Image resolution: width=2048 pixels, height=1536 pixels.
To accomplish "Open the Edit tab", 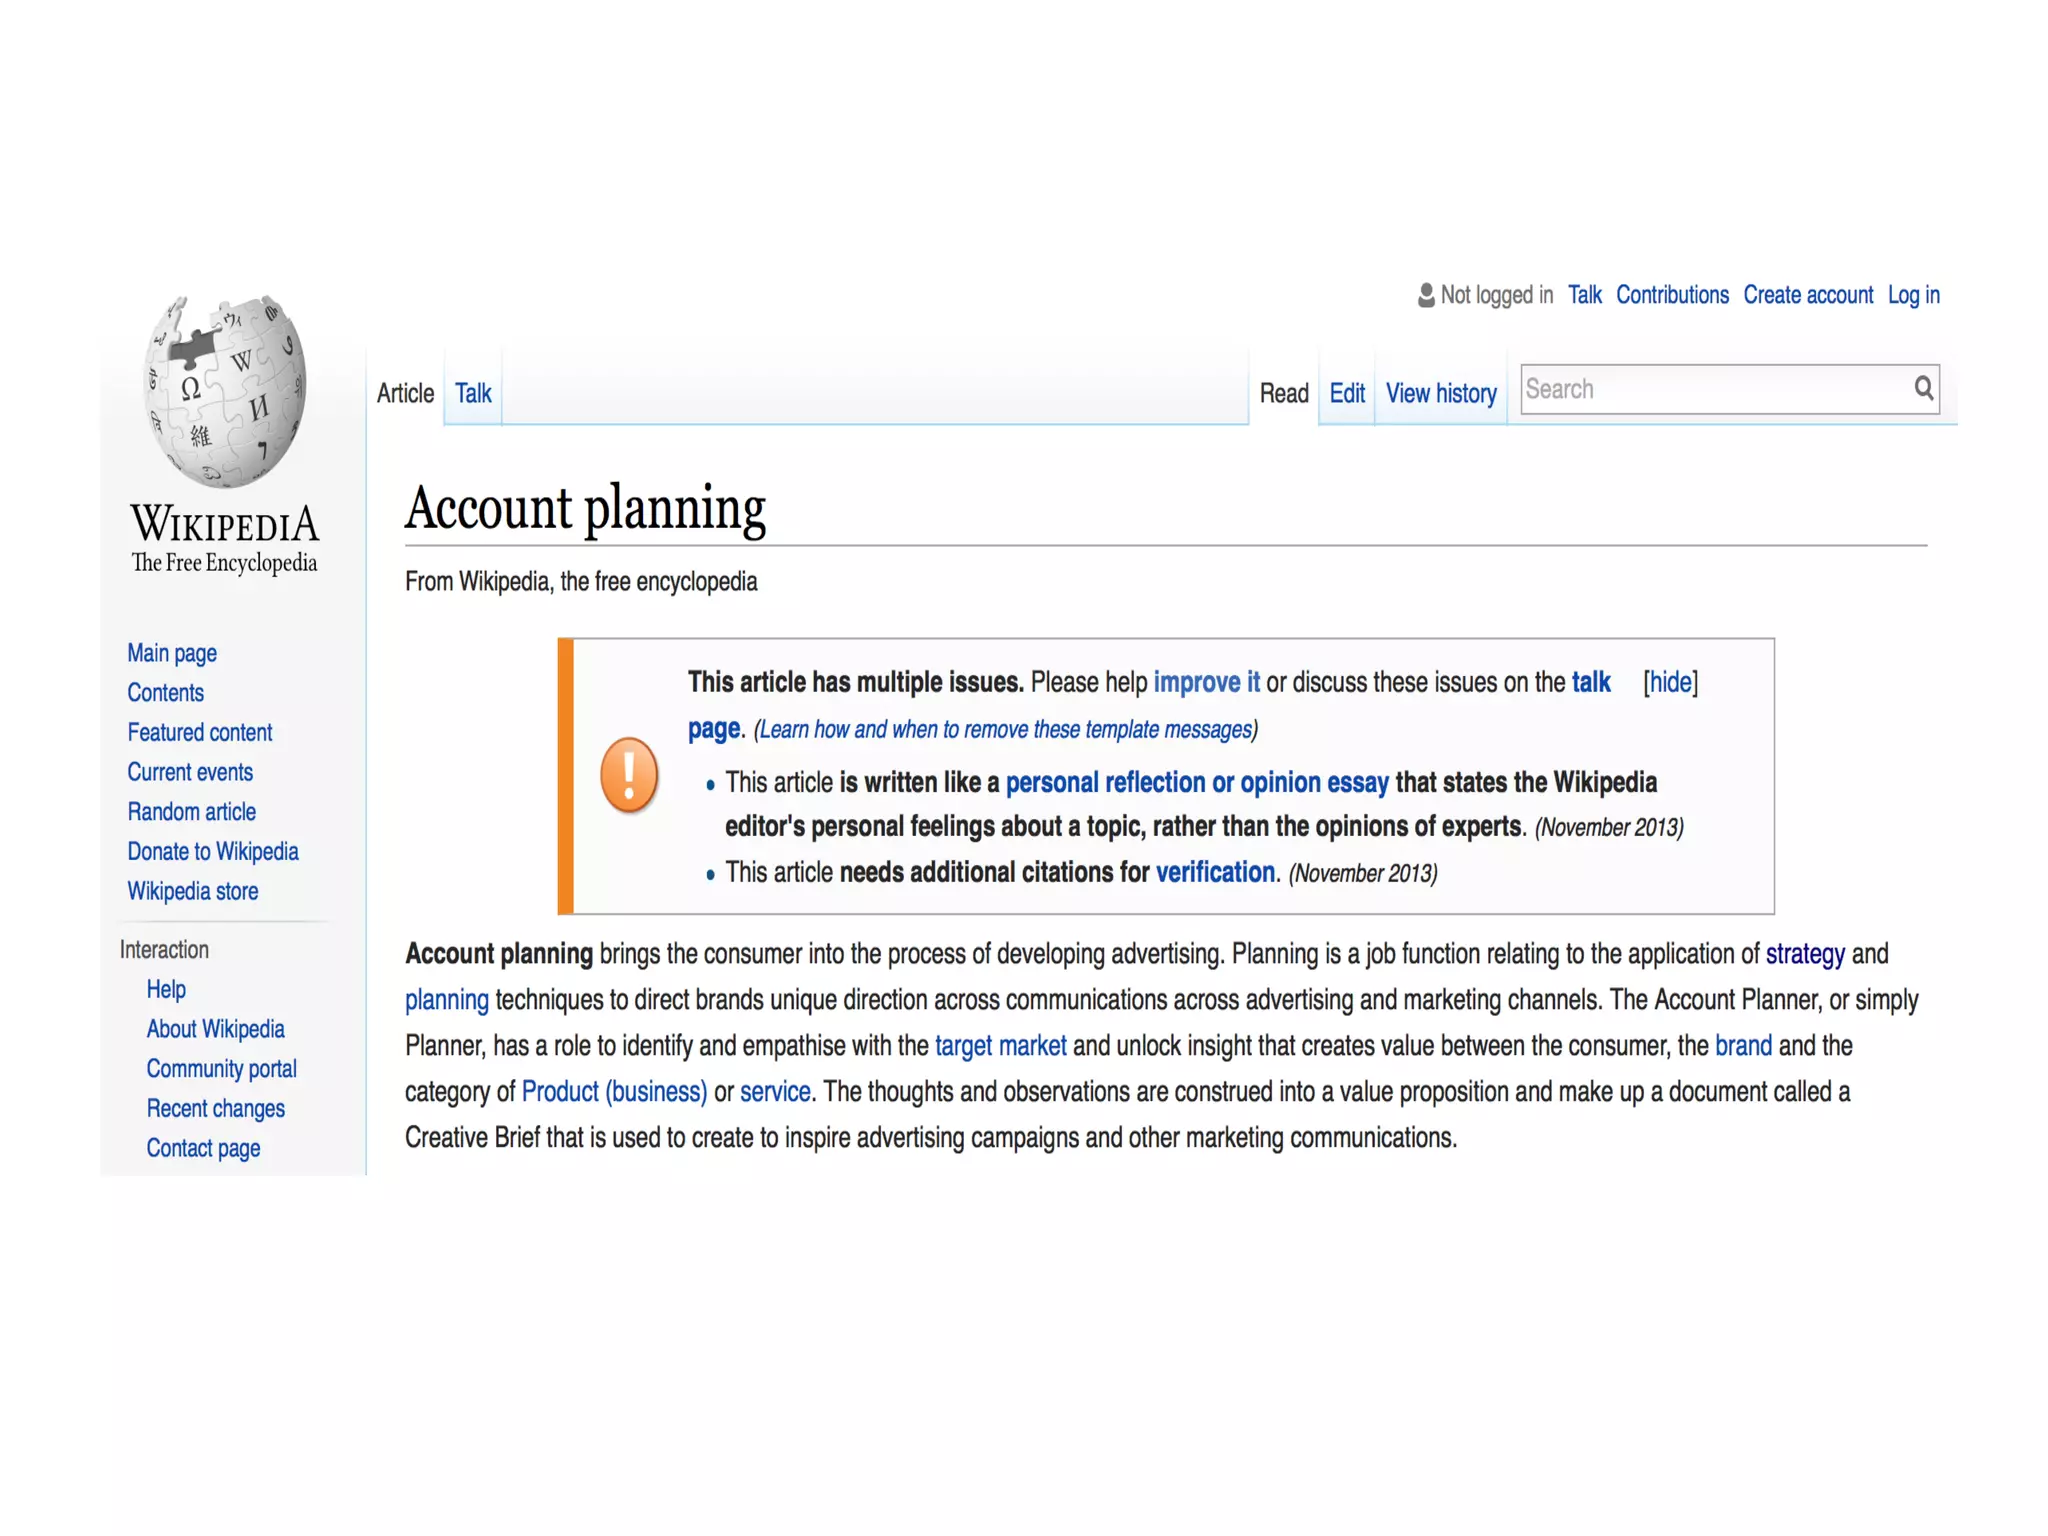I will tap(1346, 393).
